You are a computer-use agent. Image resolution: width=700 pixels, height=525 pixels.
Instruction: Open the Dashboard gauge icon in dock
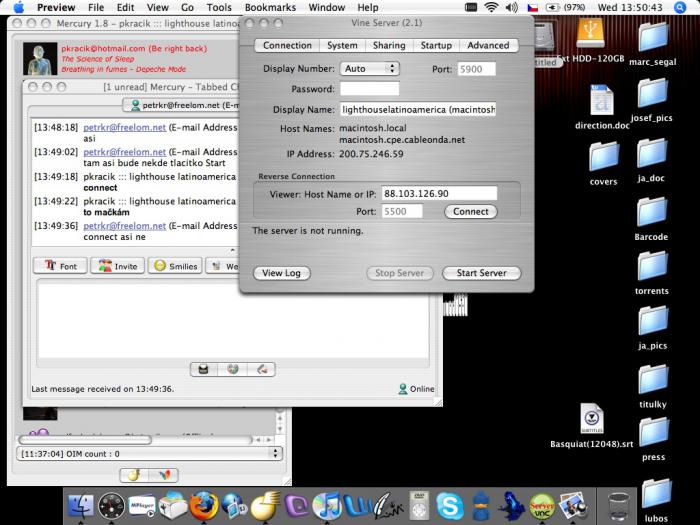point(111,507)
